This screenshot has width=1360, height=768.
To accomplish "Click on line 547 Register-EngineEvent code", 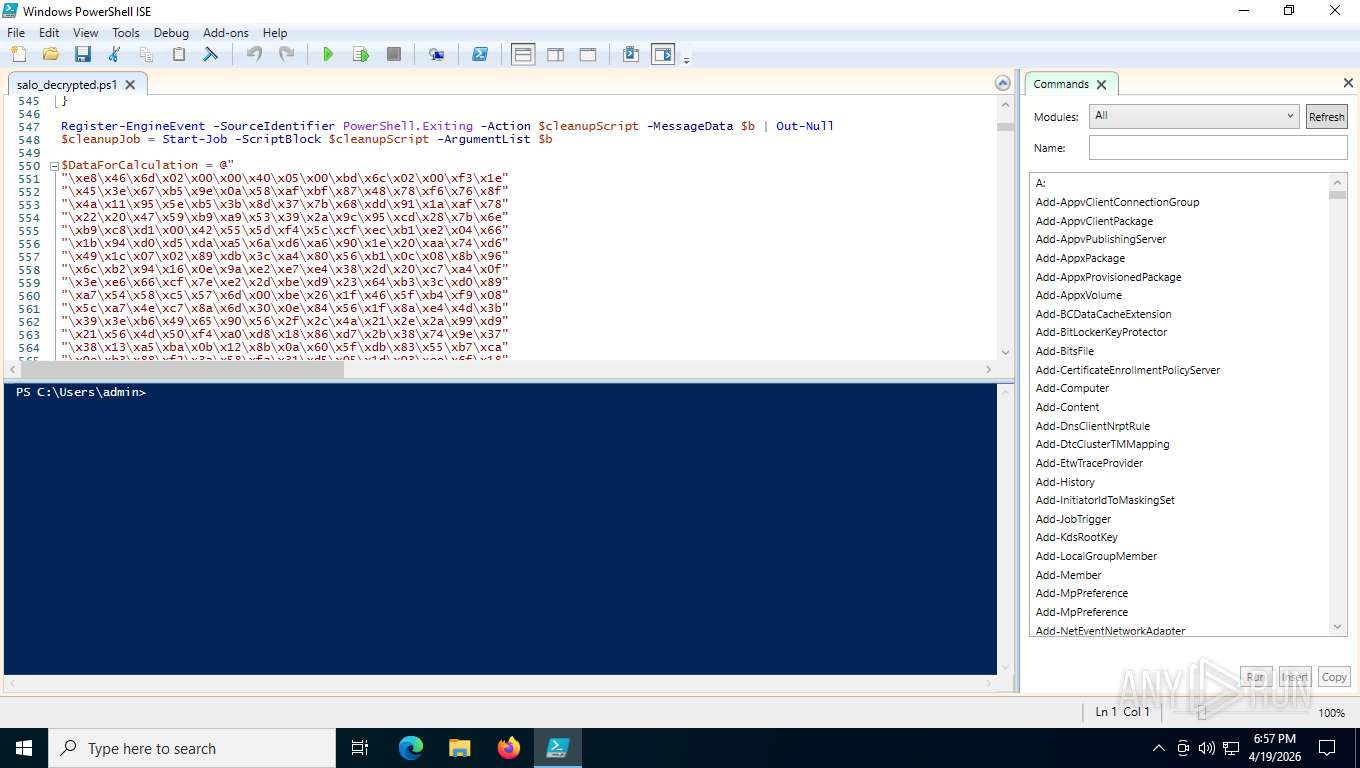I will coord(447,126).
